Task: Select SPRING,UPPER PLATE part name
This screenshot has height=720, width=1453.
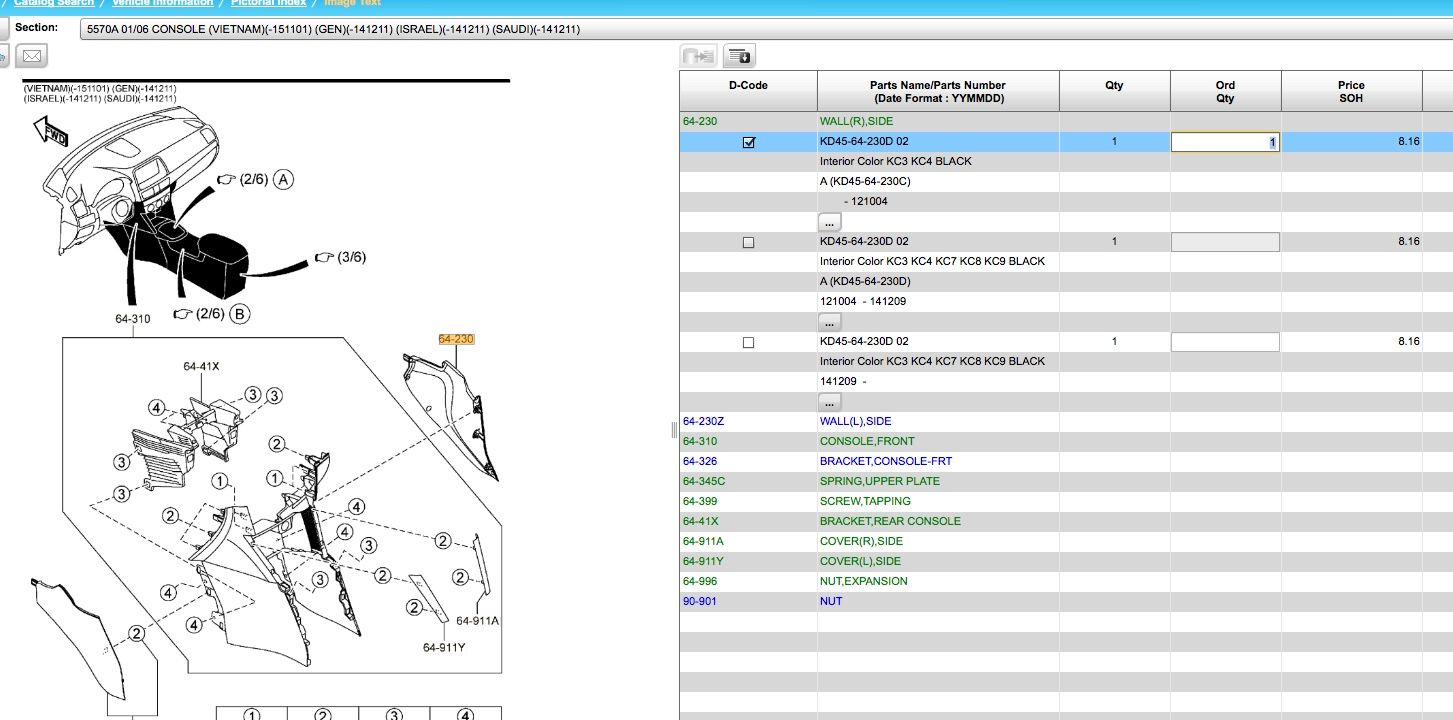Action: pos(880,481)
